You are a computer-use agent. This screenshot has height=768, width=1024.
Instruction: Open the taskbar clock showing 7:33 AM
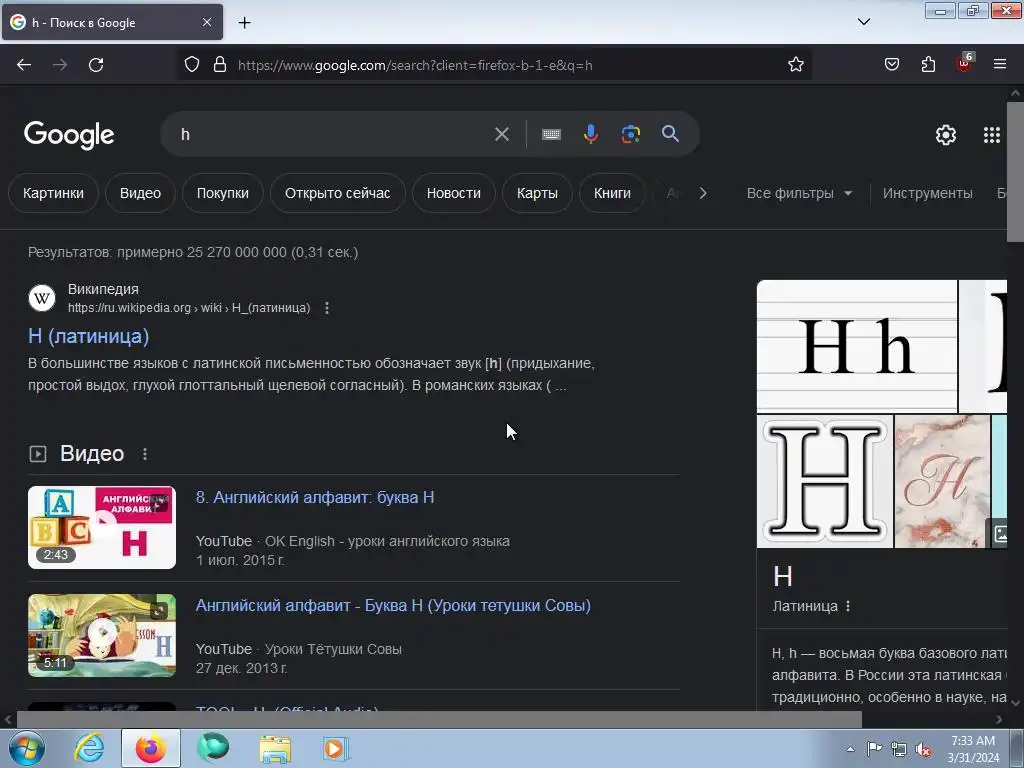(973, 749)
